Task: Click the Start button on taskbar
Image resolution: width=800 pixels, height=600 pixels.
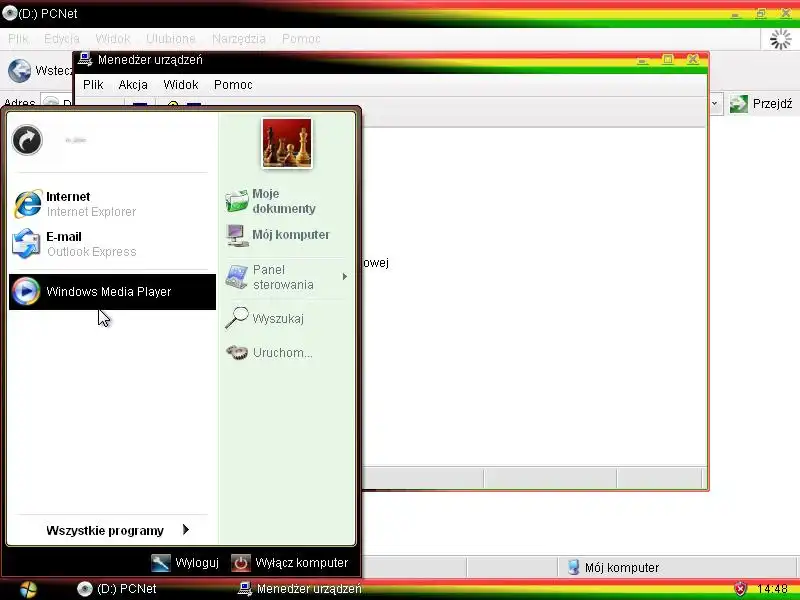Action: 28,589
